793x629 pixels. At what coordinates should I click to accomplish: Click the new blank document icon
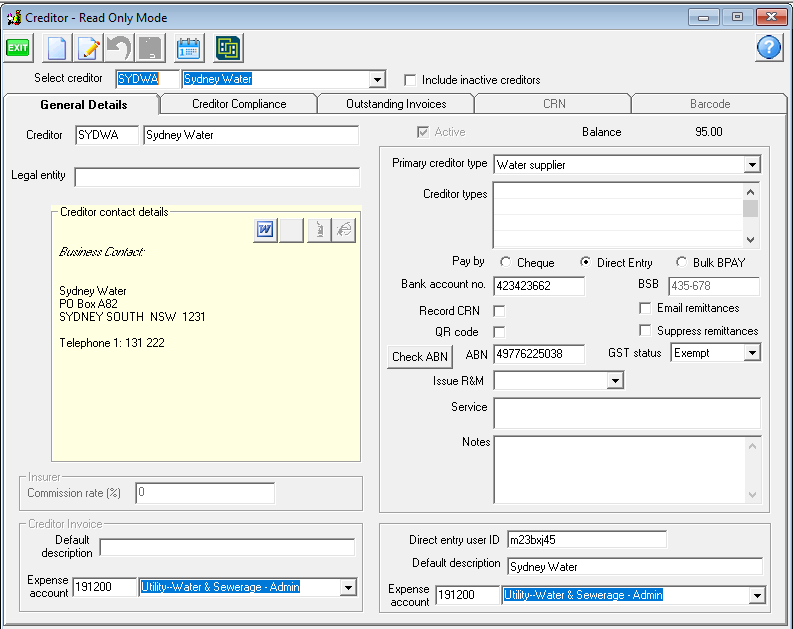coord(57,48)
